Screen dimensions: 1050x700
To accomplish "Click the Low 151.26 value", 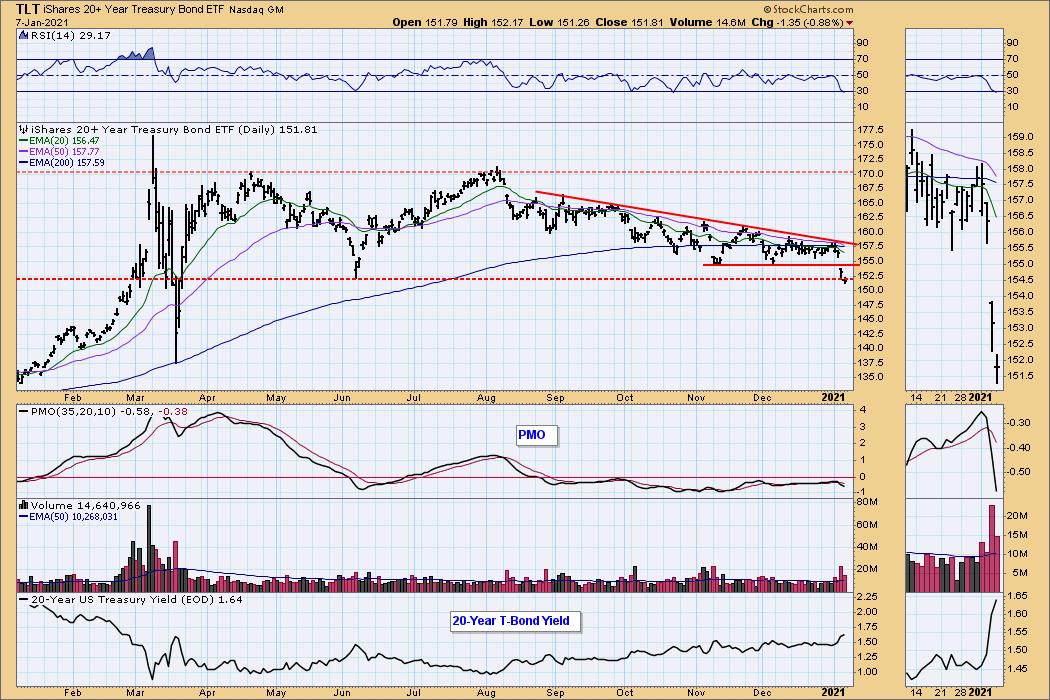I will [559, 22].
